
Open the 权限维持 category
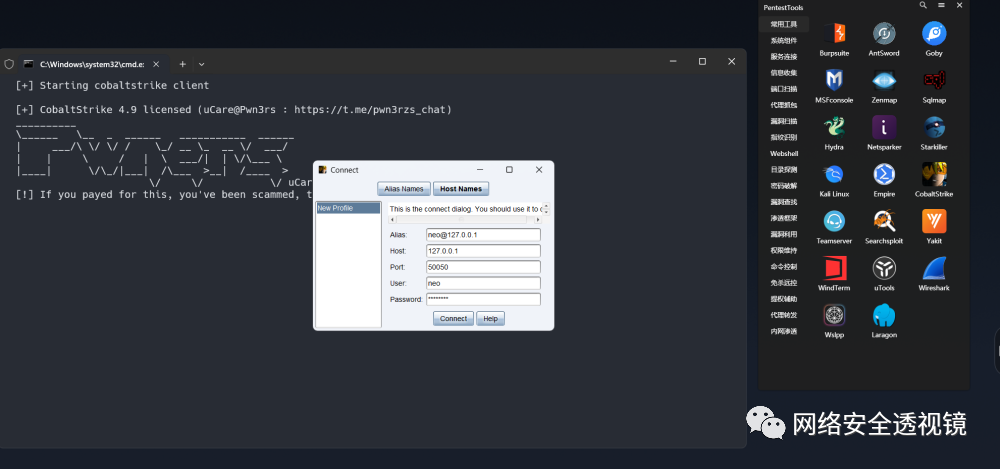(x=784, y=251)
